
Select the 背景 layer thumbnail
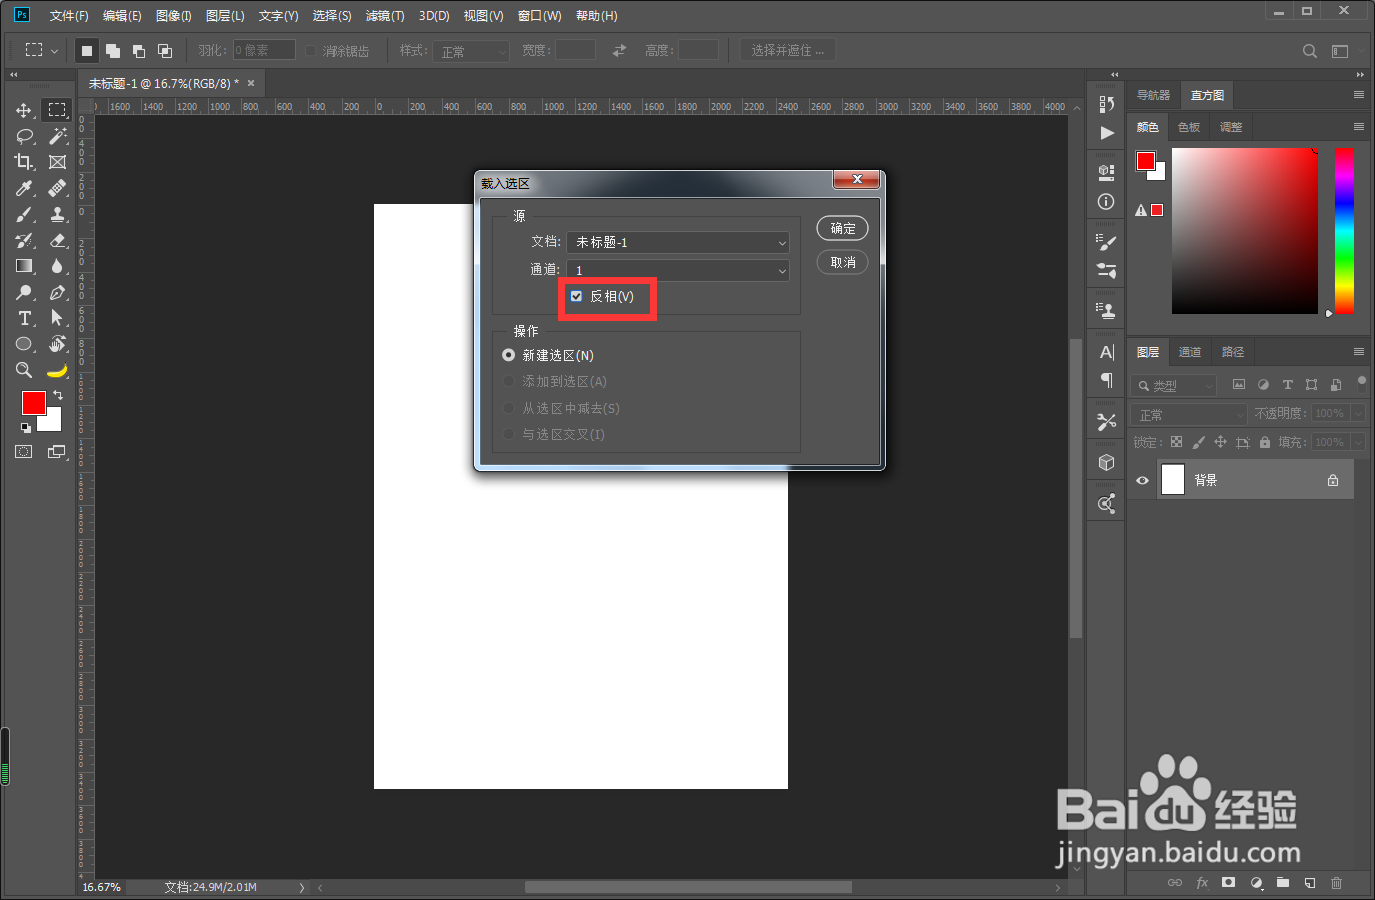pos(1173,480)
